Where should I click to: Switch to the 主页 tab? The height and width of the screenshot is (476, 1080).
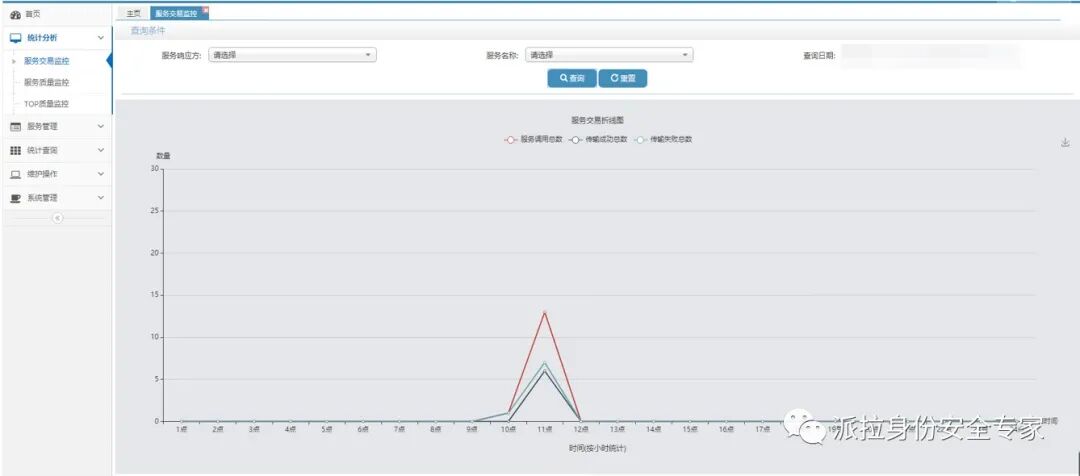click(x=134, y=13)
